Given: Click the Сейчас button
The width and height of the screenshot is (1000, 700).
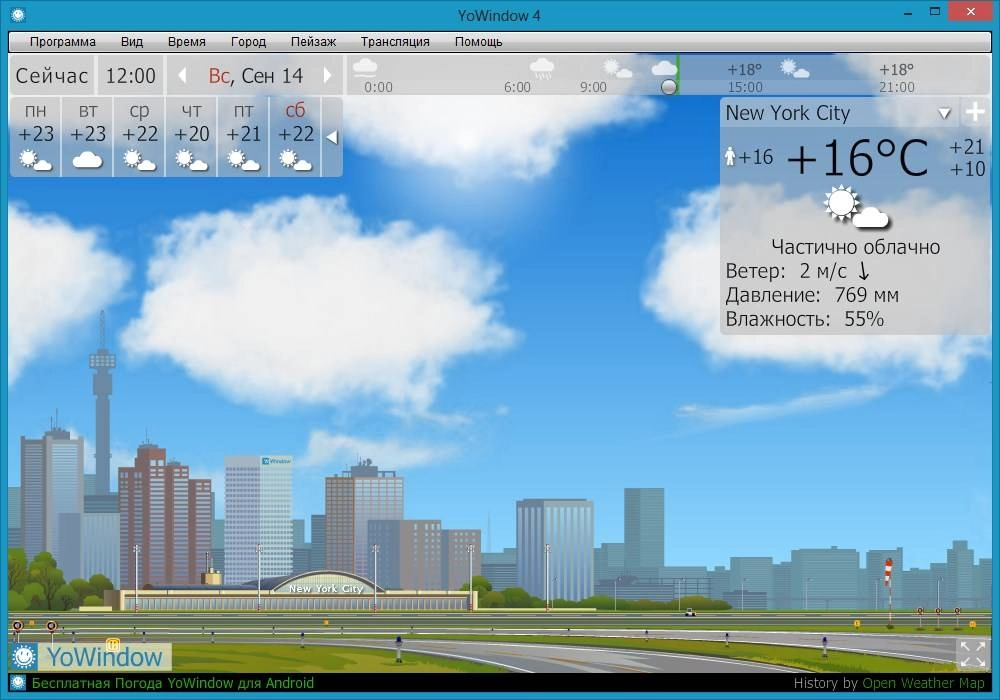Looking at the screenshot, I should click(52, 76).
